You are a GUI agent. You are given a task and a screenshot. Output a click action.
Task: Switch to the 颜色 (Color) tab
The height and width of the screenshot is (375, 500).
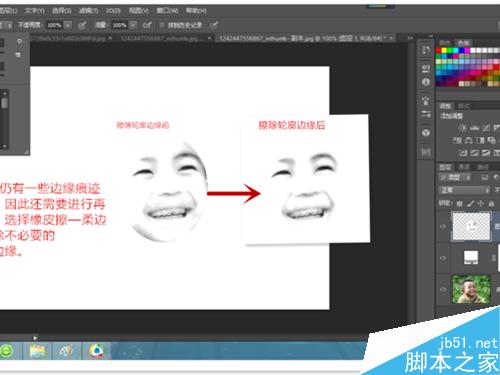(445, 43)
